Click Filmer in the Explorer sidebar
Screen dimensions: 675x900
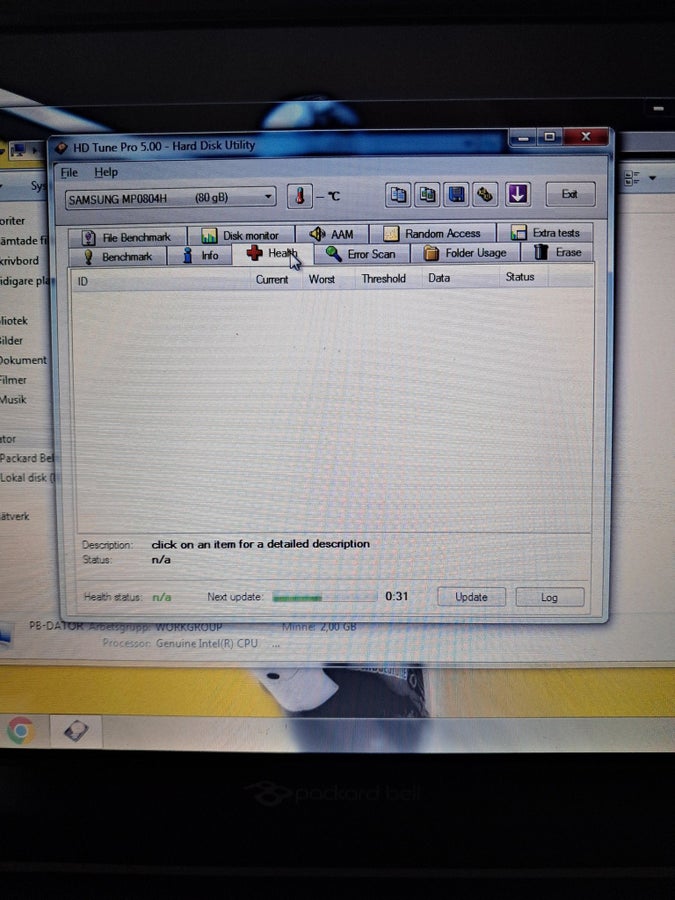[x=14, y=380]
